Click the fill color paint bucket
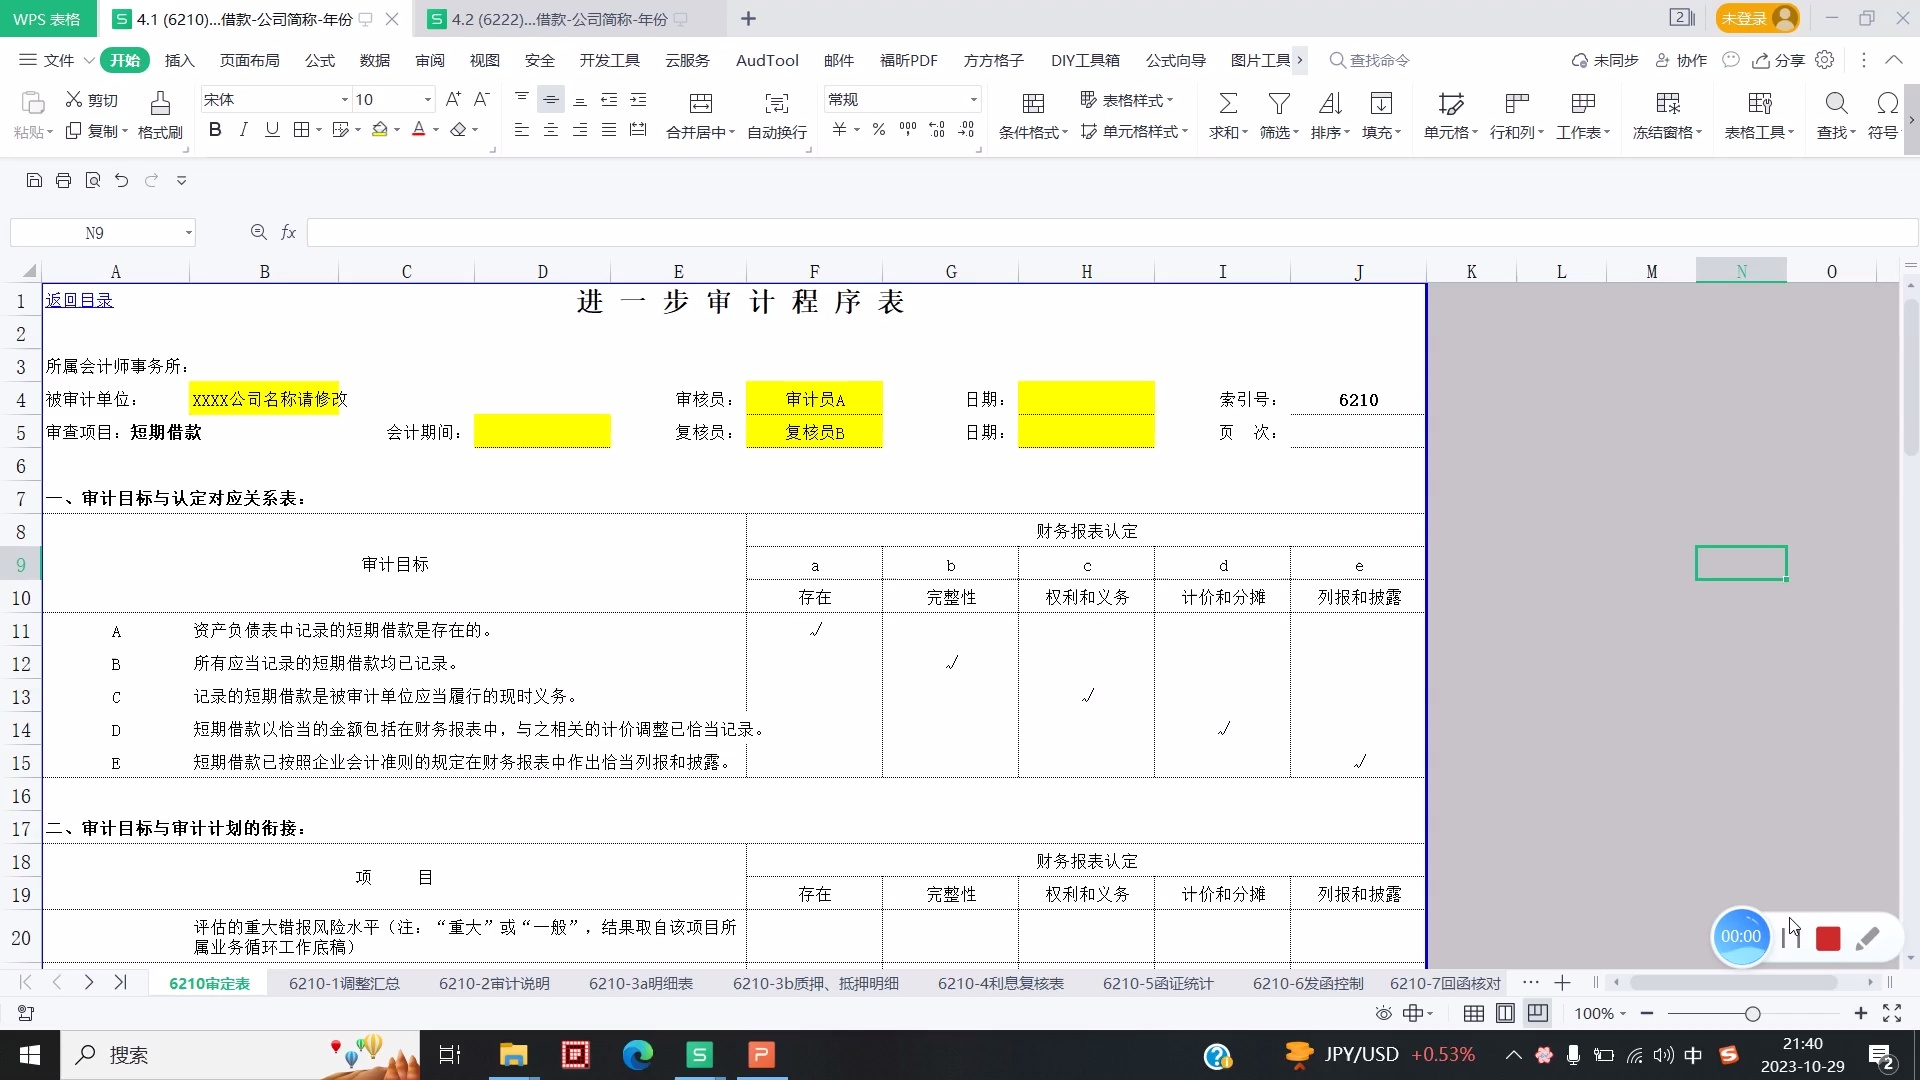Viewport: 1920px width, 1080px height. [x=379, y=130]
